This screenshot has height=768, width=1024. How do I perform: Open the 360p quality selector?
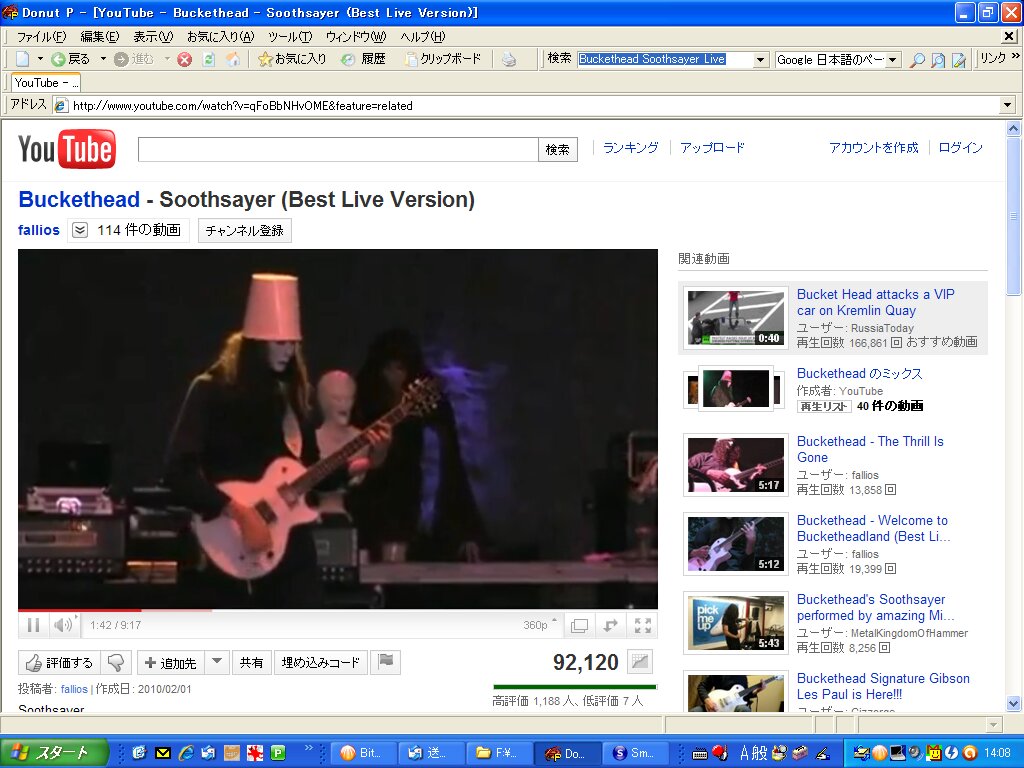coord(540,625)
